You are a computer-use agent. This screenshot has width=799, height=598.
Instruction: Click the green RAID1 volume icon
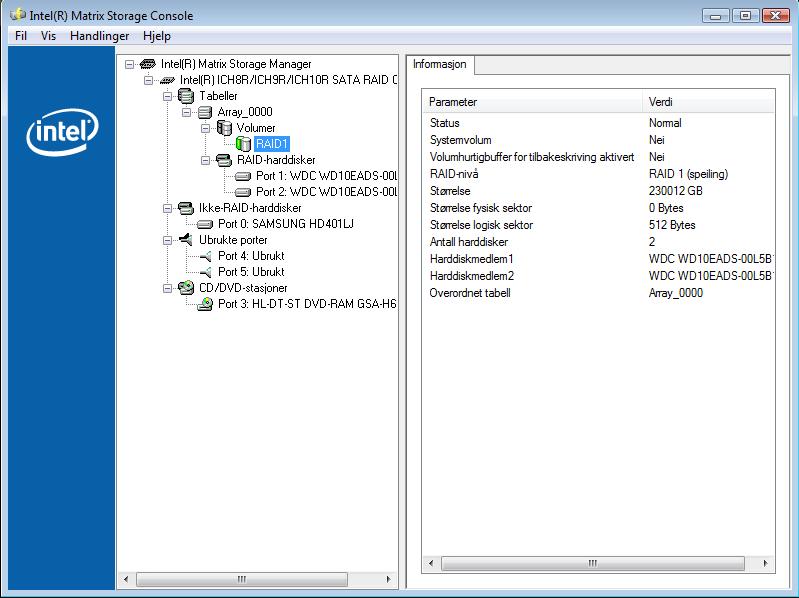[x=243, y=144]
